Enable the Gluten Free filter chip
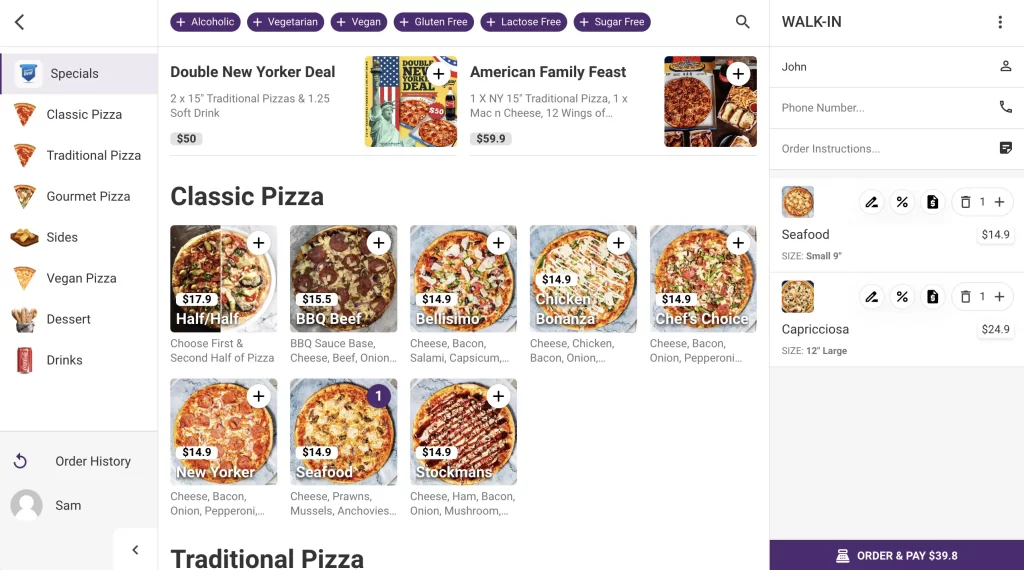The height and width of the screenshot is (570, 1024). 434,22
